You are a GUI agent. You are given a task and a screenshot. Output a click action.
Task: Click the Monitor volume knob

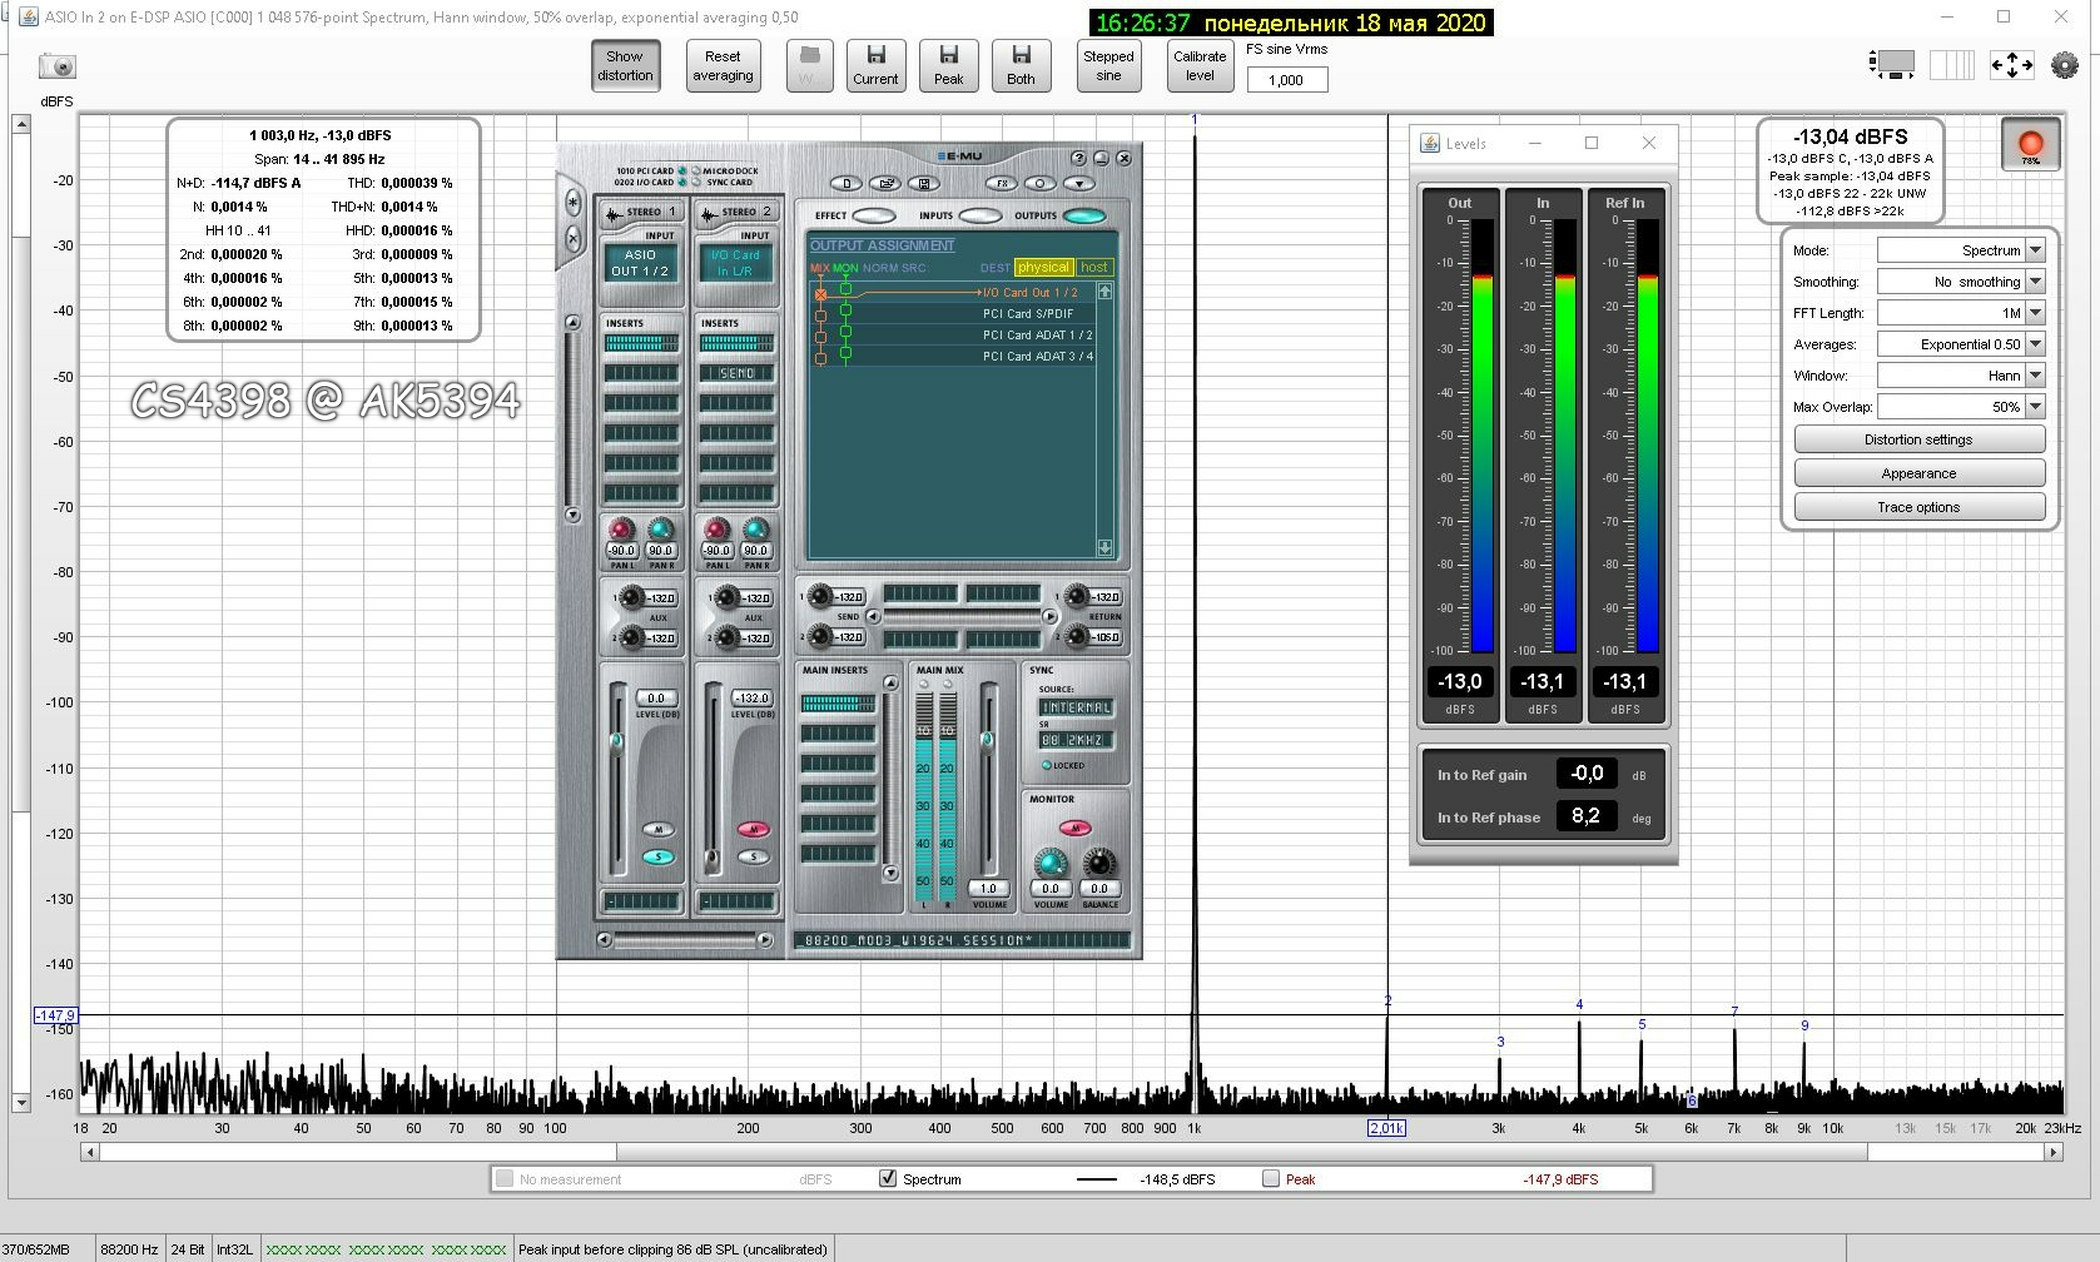(x=1050, y=863)
